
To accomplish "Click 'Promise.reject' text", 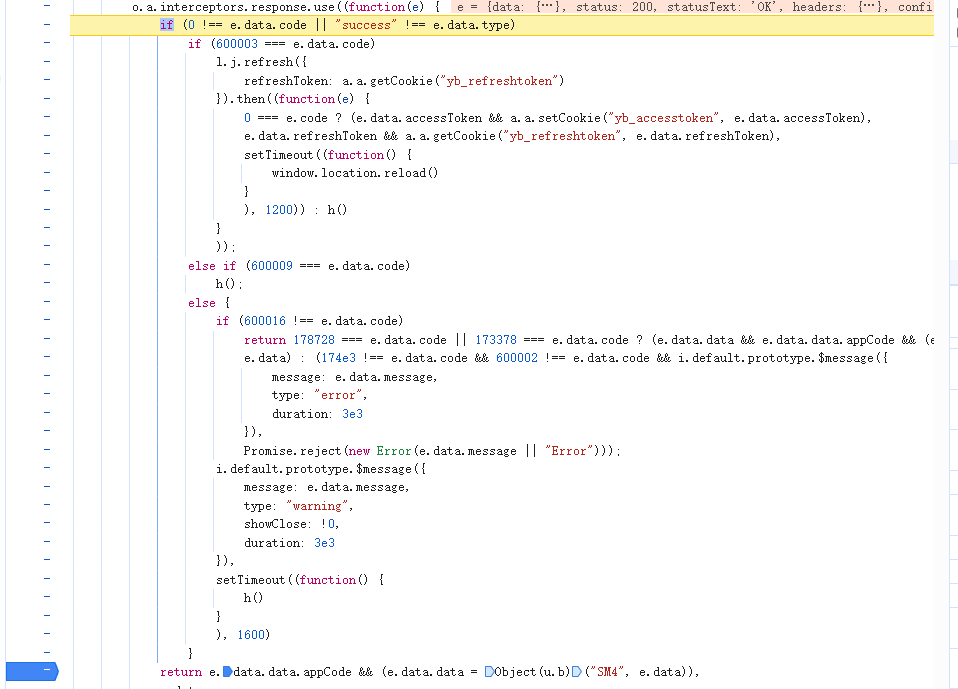I will pyautogui.click(x=292, y=451).
